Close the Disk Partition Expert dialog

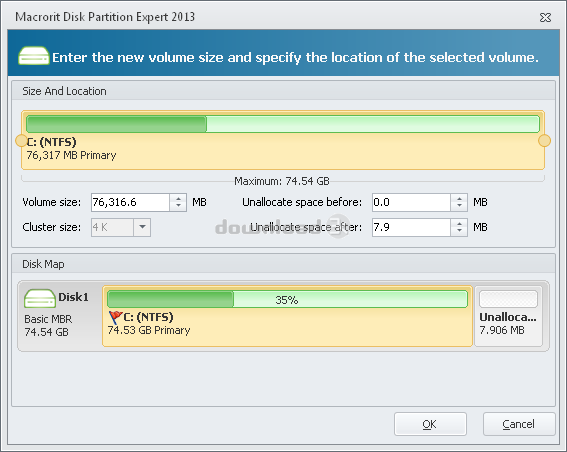pyautogui.click(x=545, y=17)
